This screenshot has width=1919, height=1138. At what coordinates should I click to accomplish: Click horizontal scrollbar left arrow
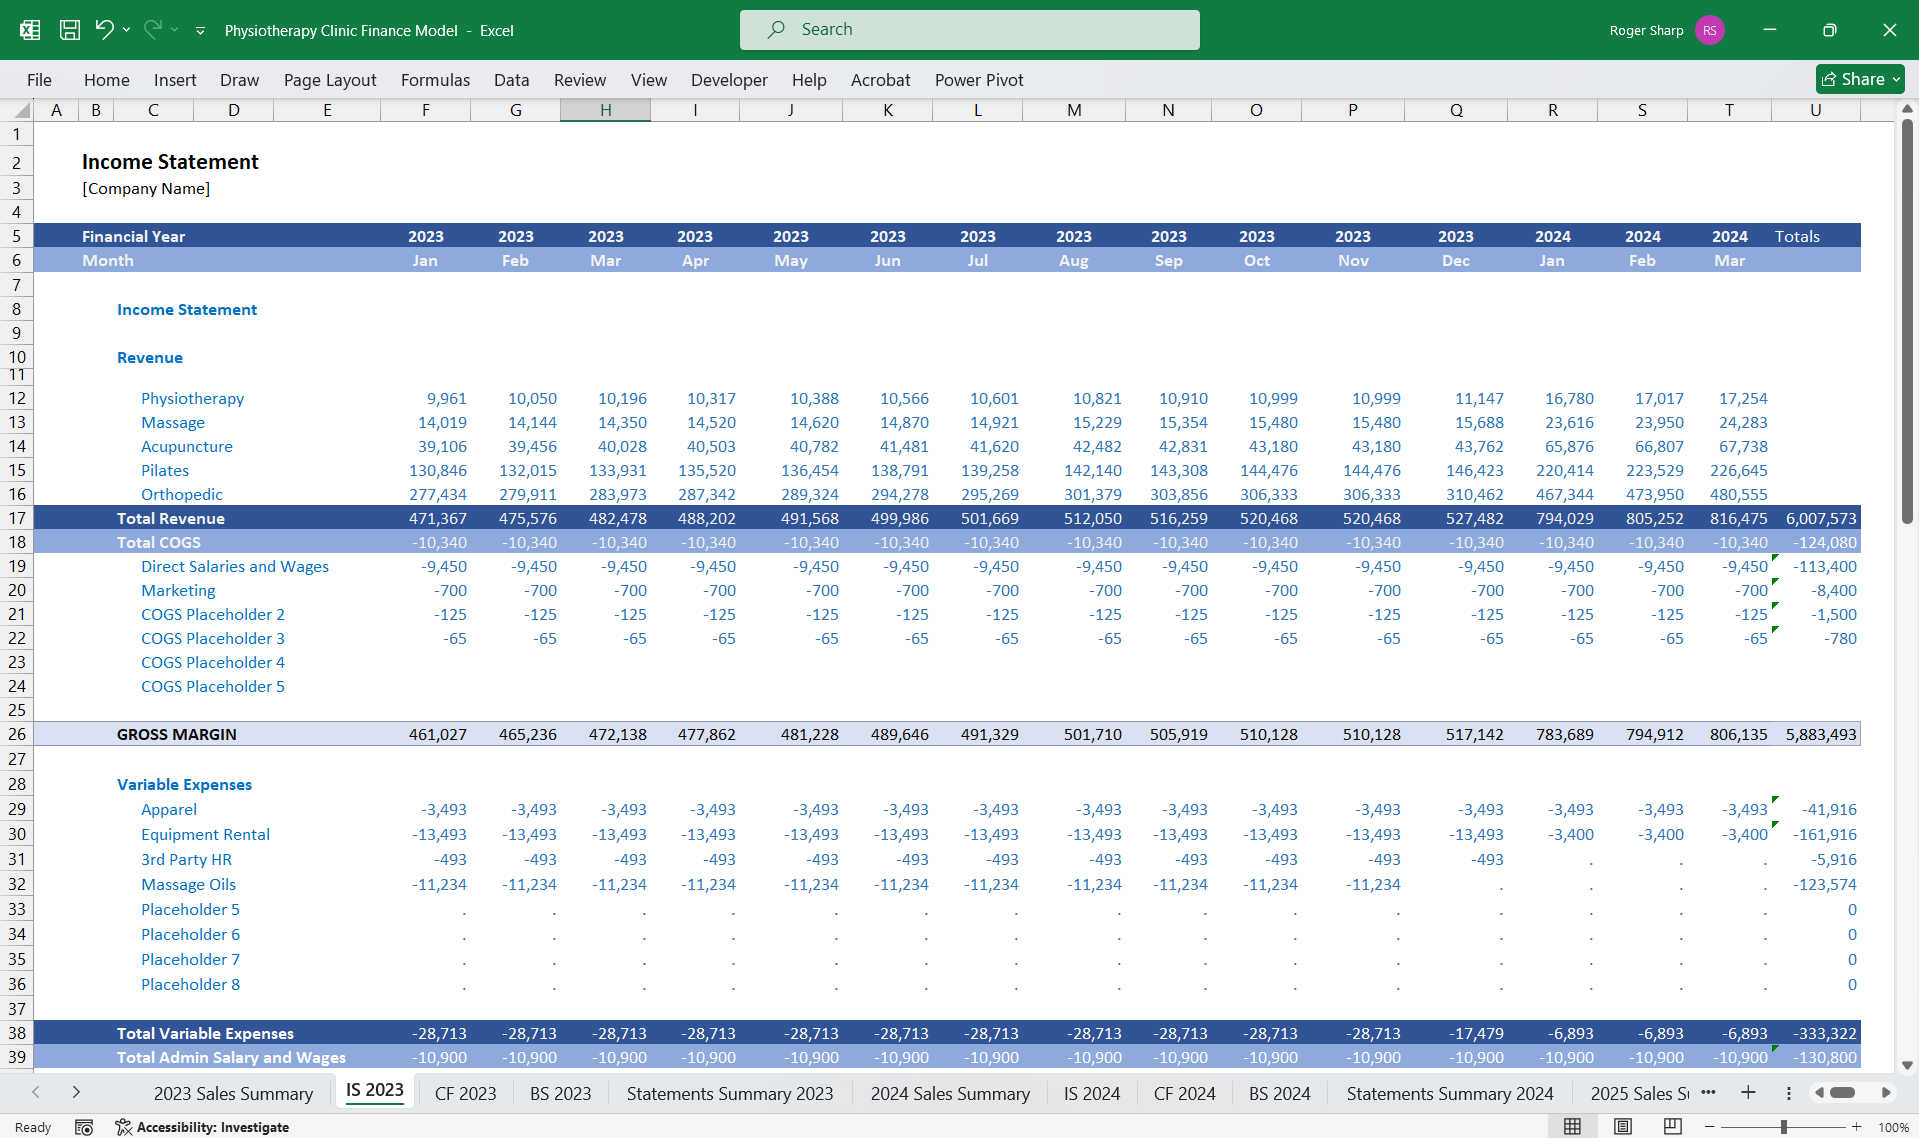1819,1093
